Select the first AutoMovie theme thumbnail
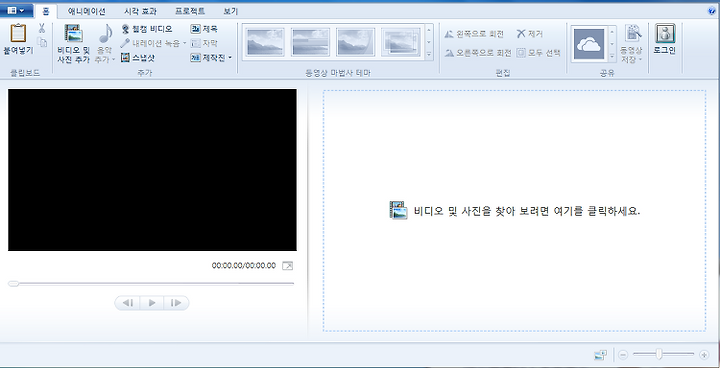 point(265,42)
